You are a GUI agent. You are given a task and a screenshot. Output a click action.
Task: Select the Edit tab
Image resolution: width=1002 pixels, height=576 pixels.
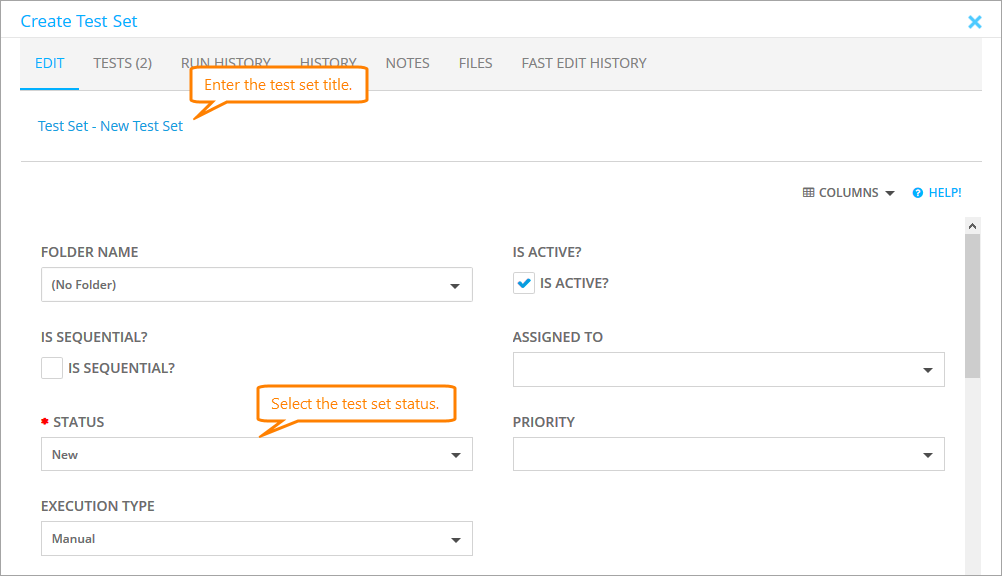pyautogui.click(x=49, y=63)
